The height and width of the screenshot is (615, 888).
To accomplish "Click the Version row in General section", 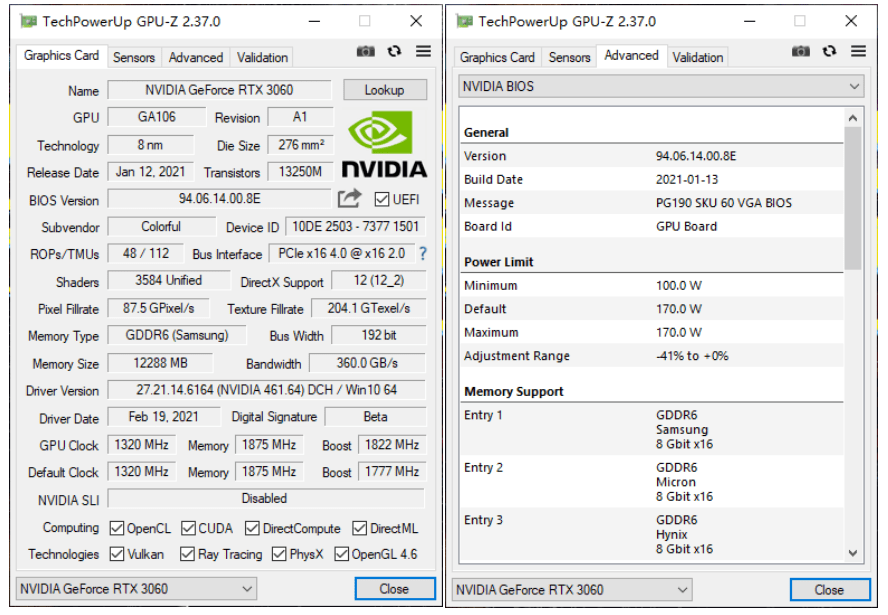I will click(x=652, y=156).
